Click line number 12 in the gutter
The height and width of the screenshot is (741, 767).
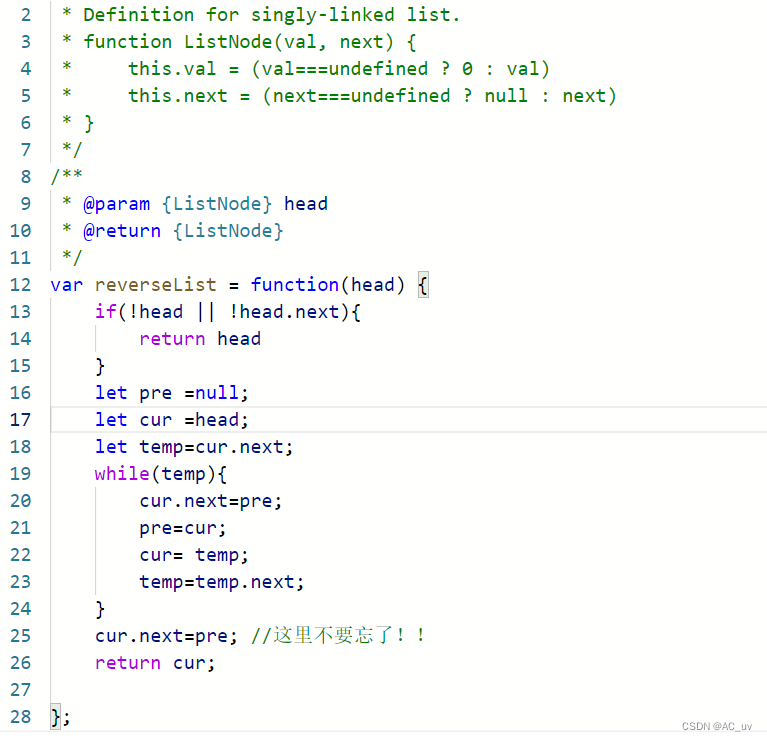(20, 285)
